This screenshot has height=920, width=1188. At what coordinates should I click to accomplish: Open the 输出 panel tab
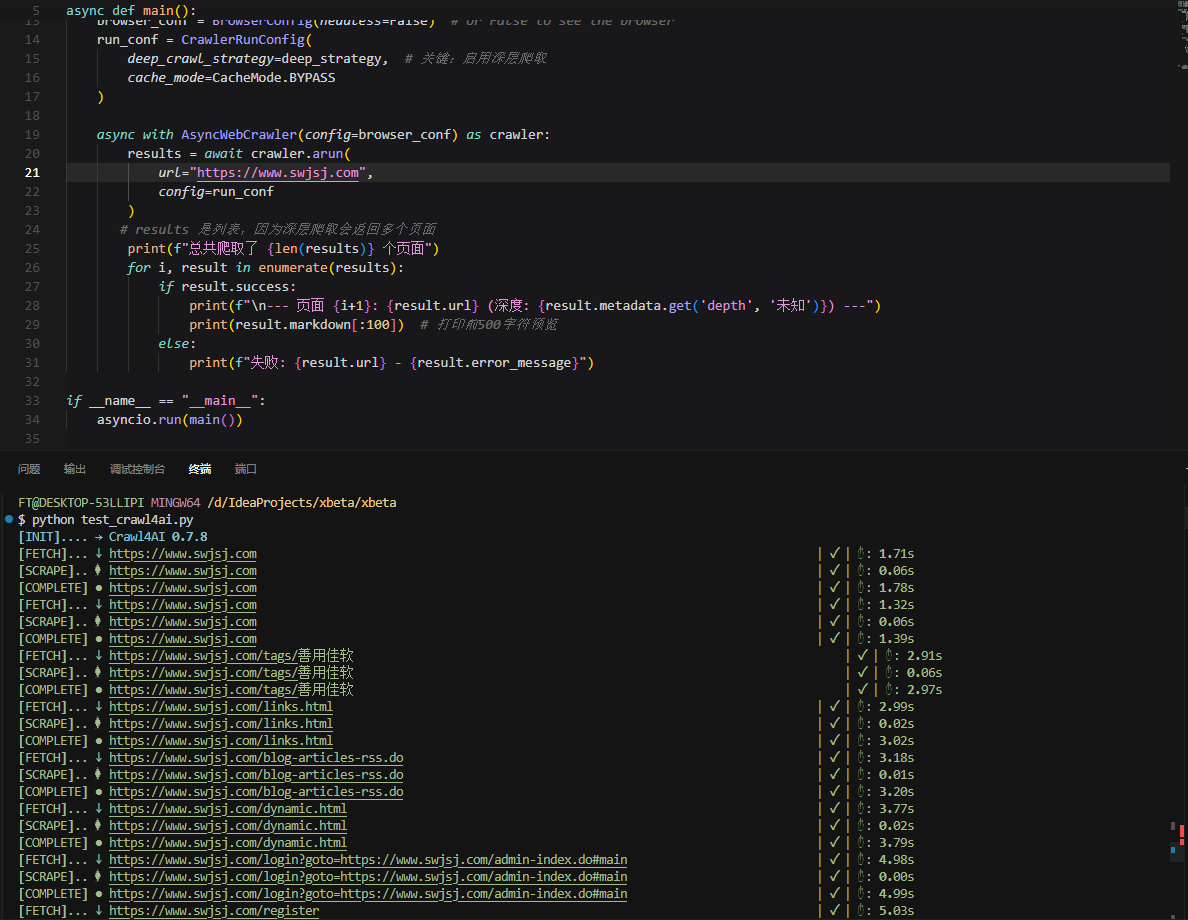(74, 468)
